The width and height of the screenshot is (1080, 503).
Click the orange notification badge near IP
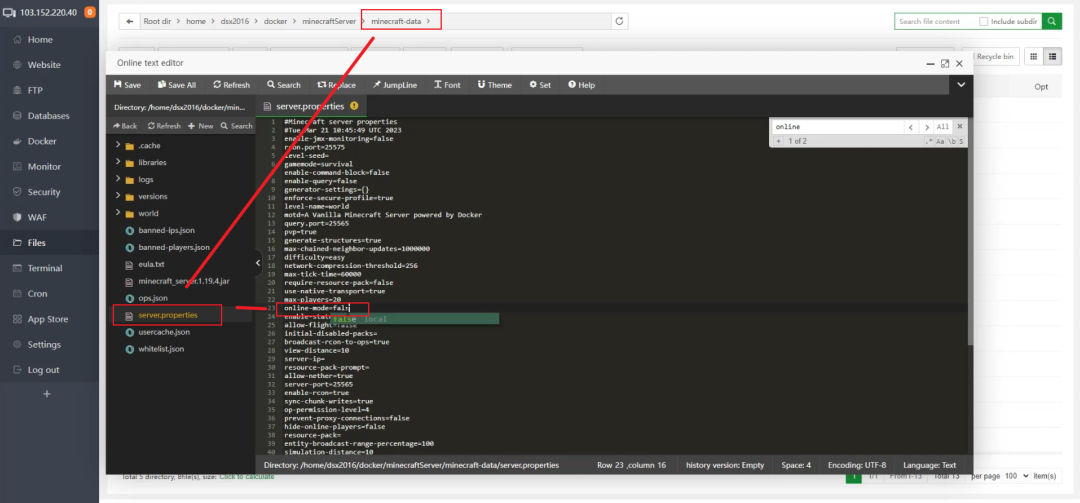[x=90, y=12]
